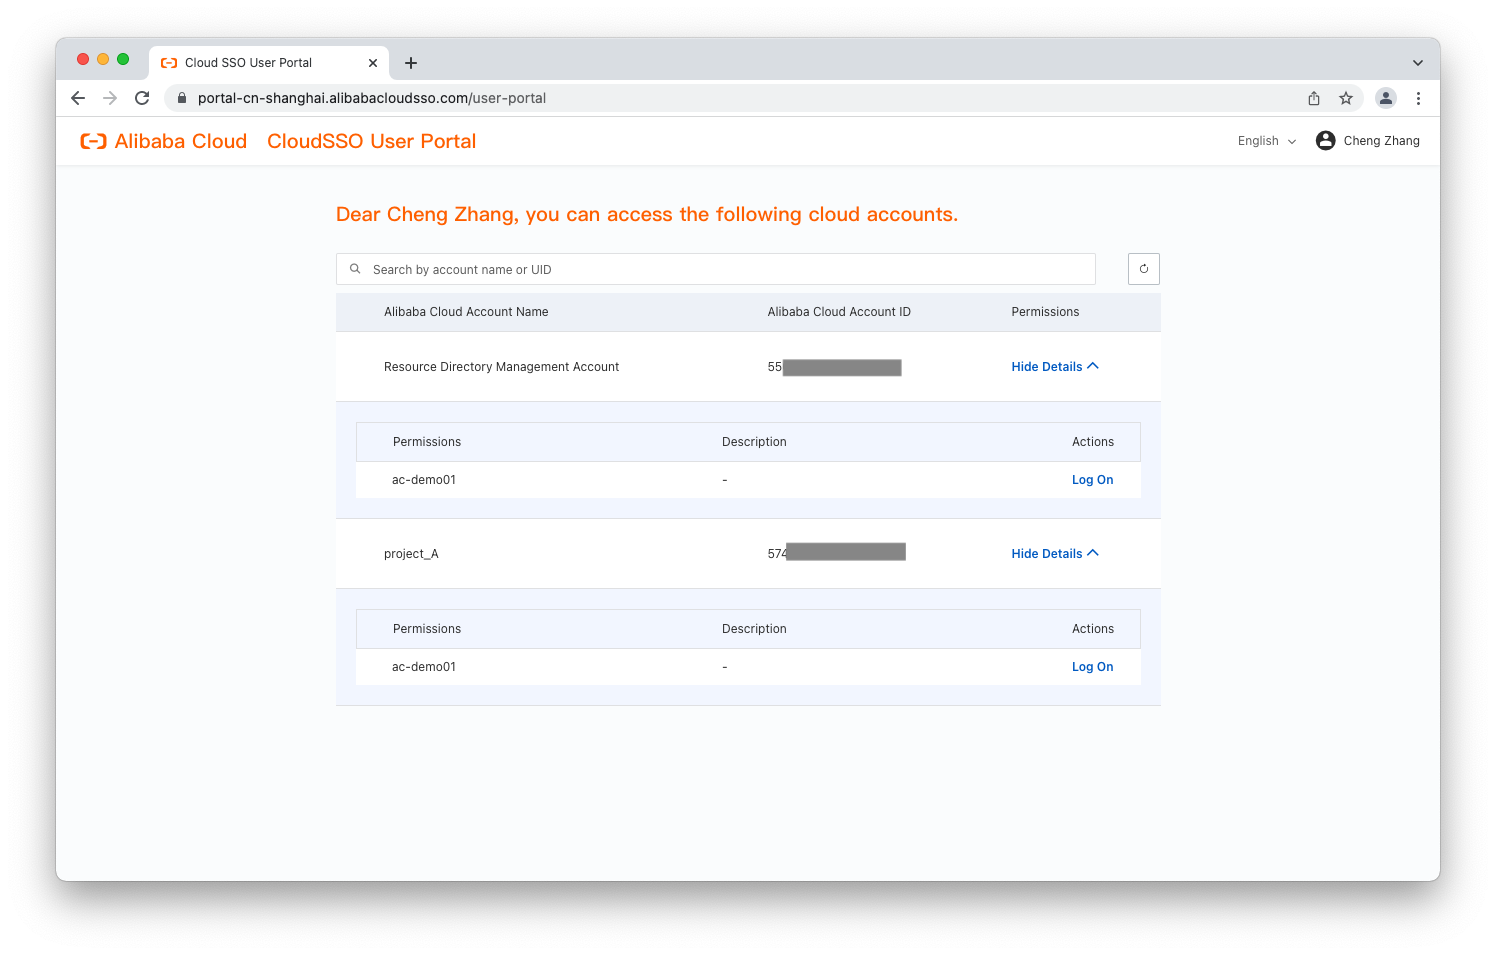Click the browser address bar URL

tap(372, 98)
